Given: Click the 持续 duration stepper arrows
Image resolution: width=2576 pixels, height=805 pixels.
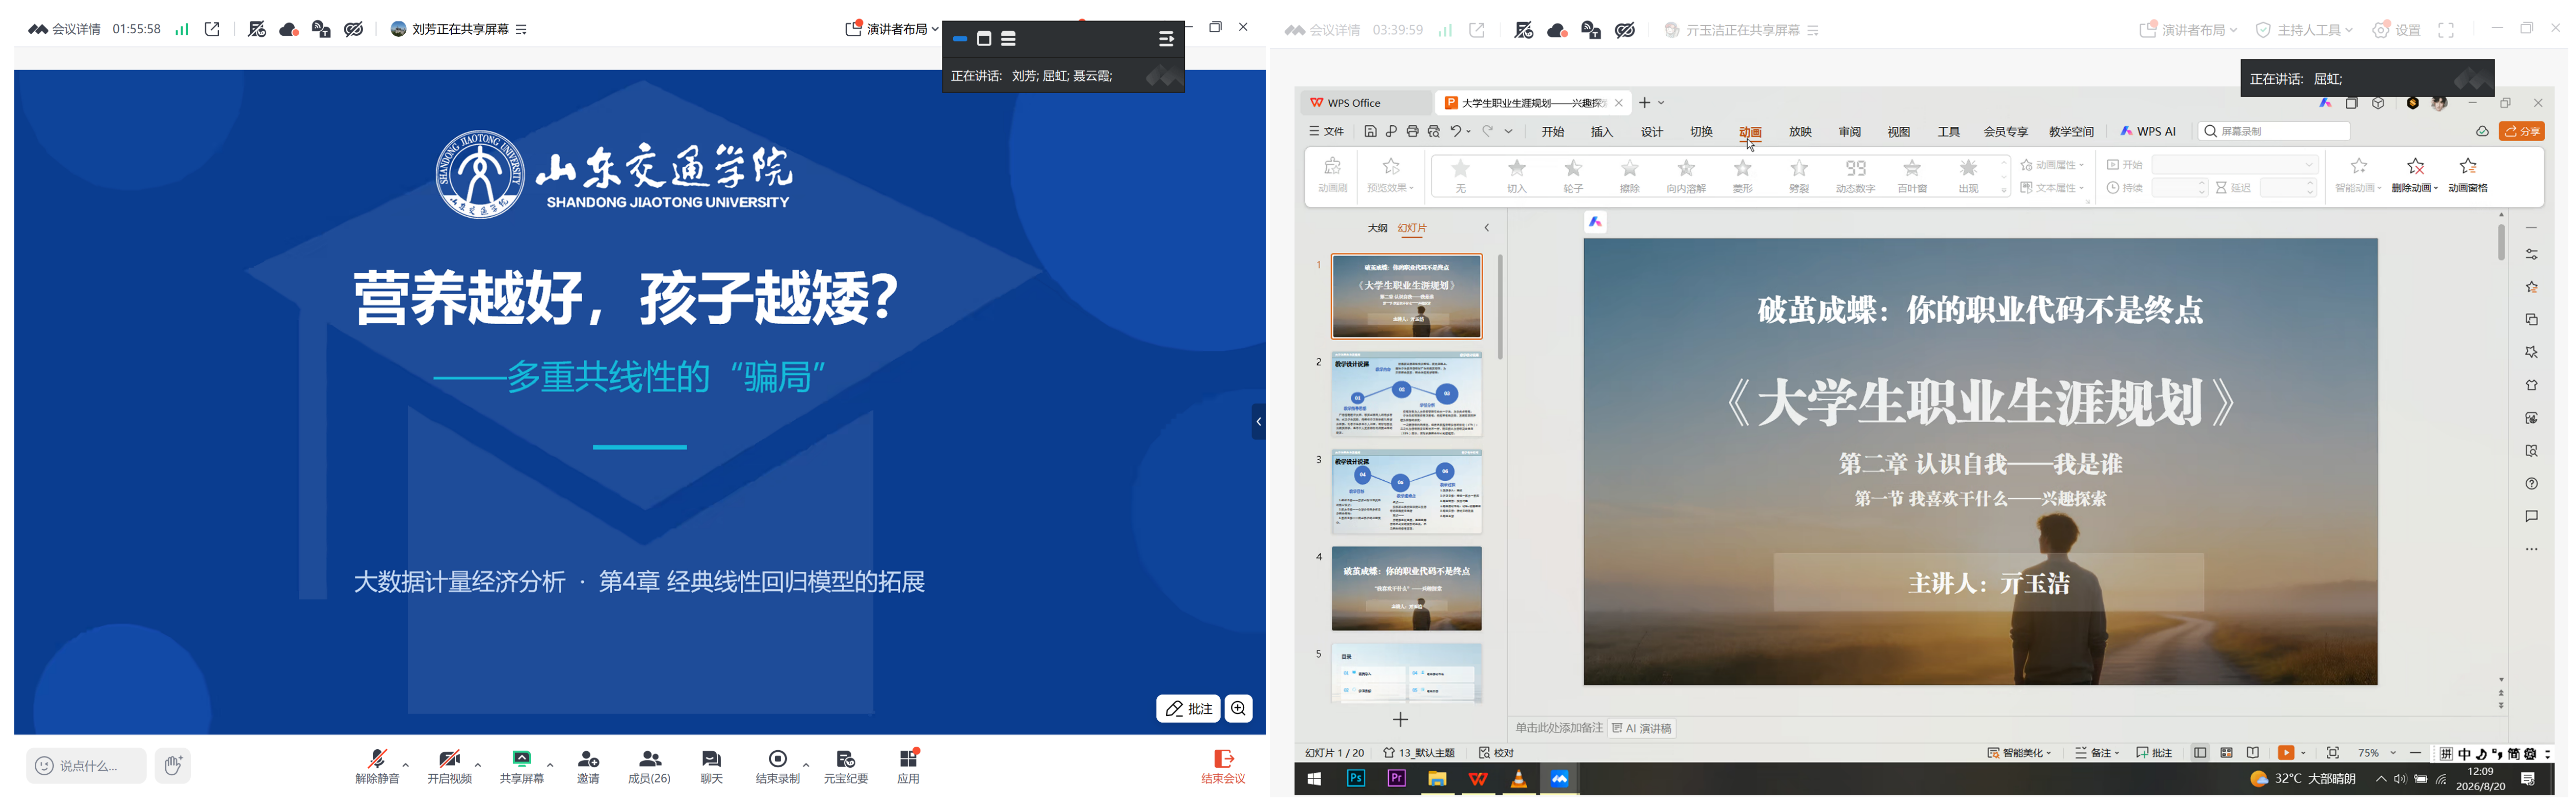Looking at the screenshot, I should tap(2201, 188).
